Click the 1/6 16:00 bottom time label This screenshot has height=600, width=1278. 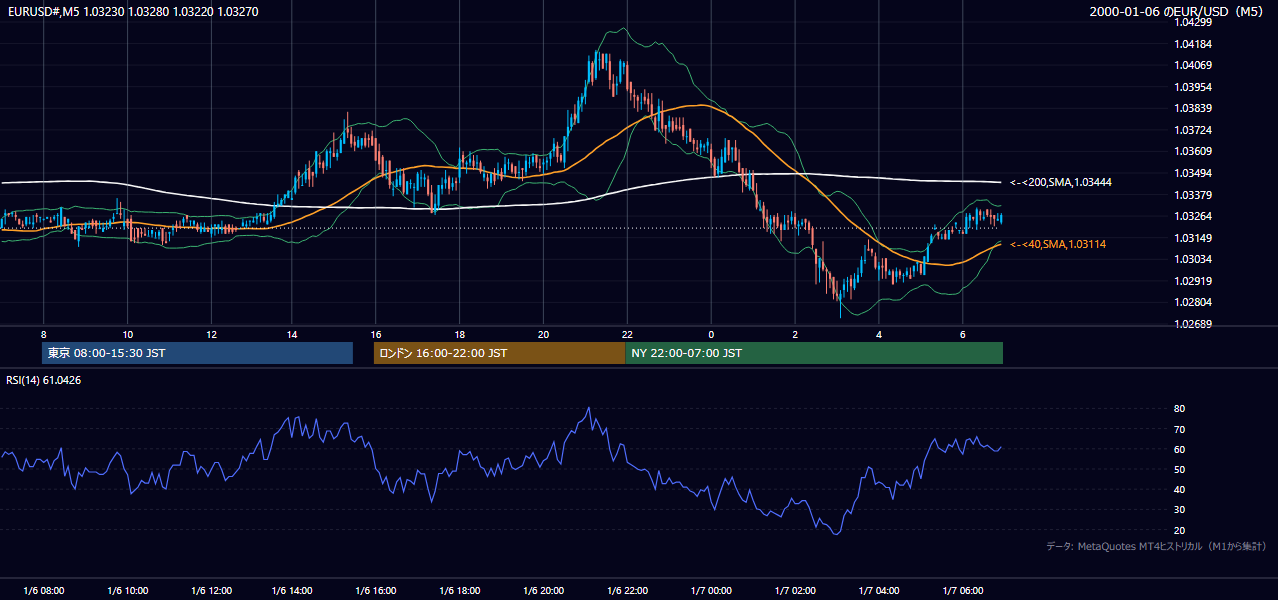(x=376, y=591)
